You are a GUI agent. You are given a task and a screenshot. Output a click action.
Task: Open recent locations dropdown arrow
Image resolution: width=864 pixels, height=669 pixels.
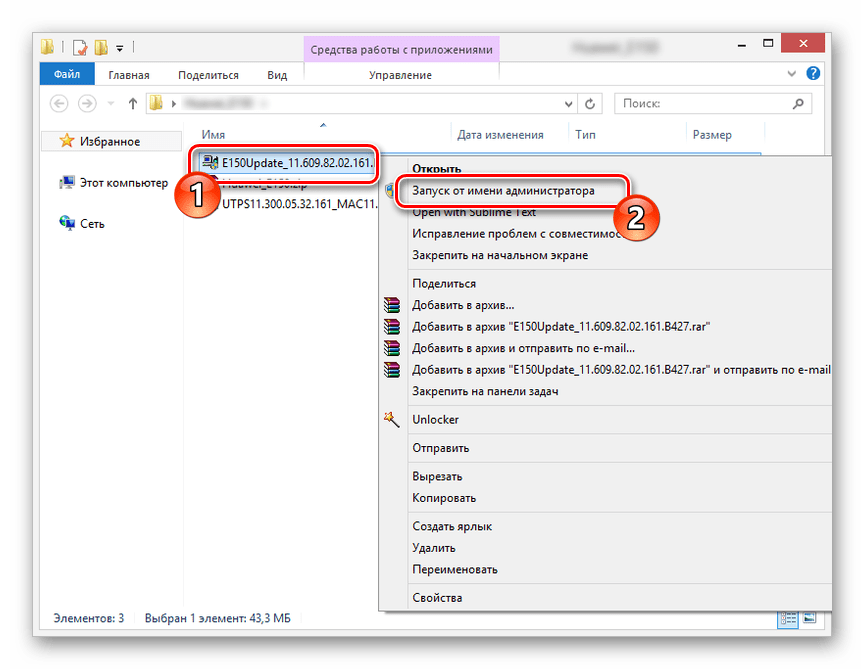111,104
